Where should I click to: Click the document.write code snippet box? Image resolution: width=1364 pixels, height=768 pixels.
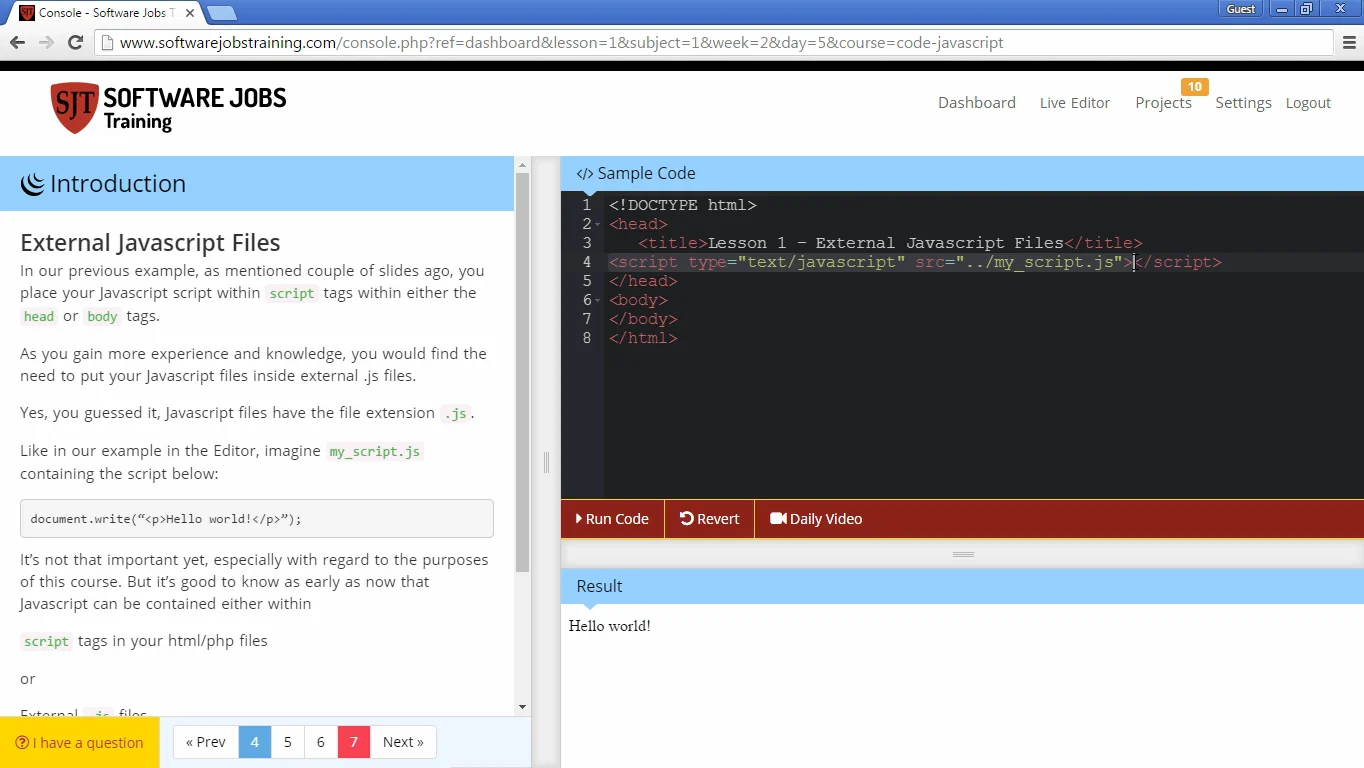[257, 519]
